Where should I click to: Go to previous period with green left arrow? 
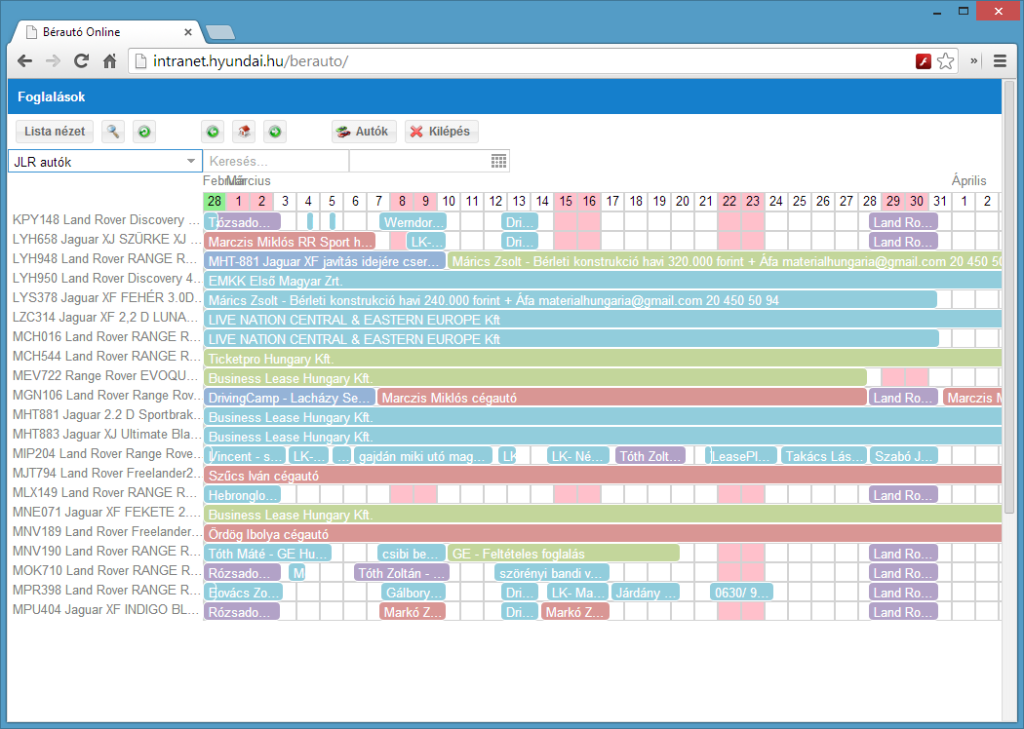[x=212, y=131]
